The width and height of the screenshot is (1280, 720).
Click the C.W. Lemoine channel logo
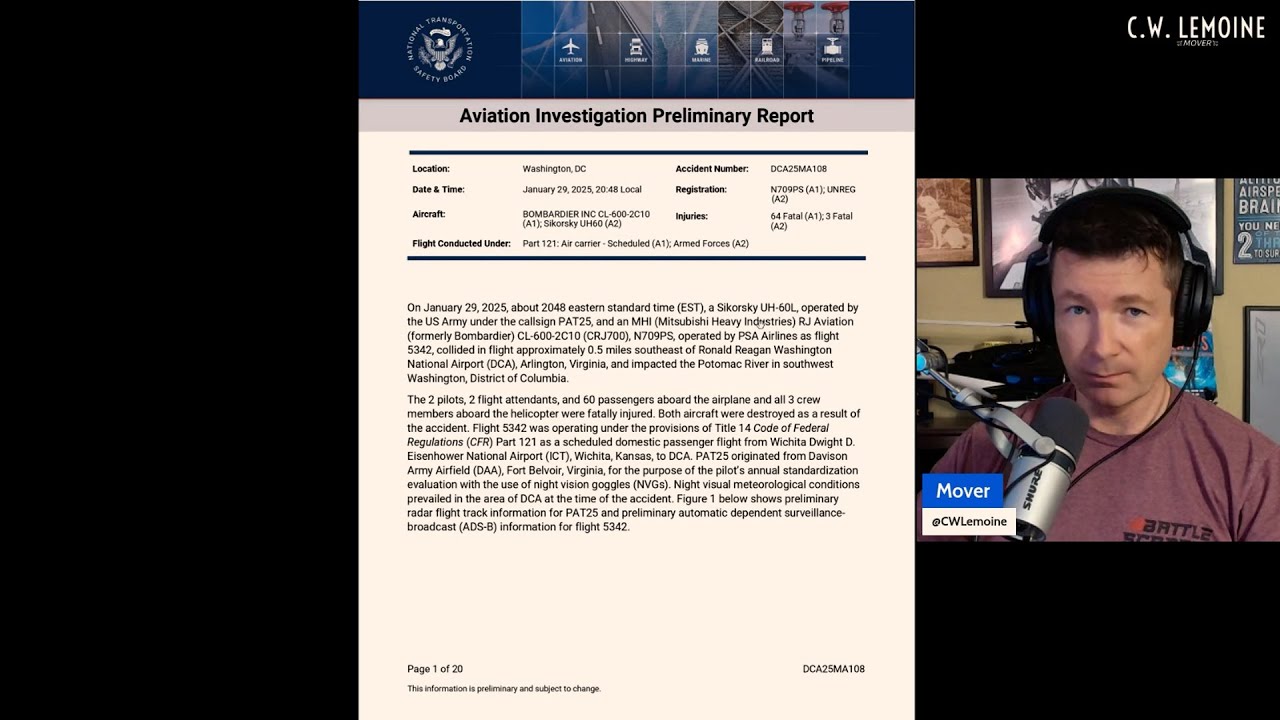[1196, 30]
